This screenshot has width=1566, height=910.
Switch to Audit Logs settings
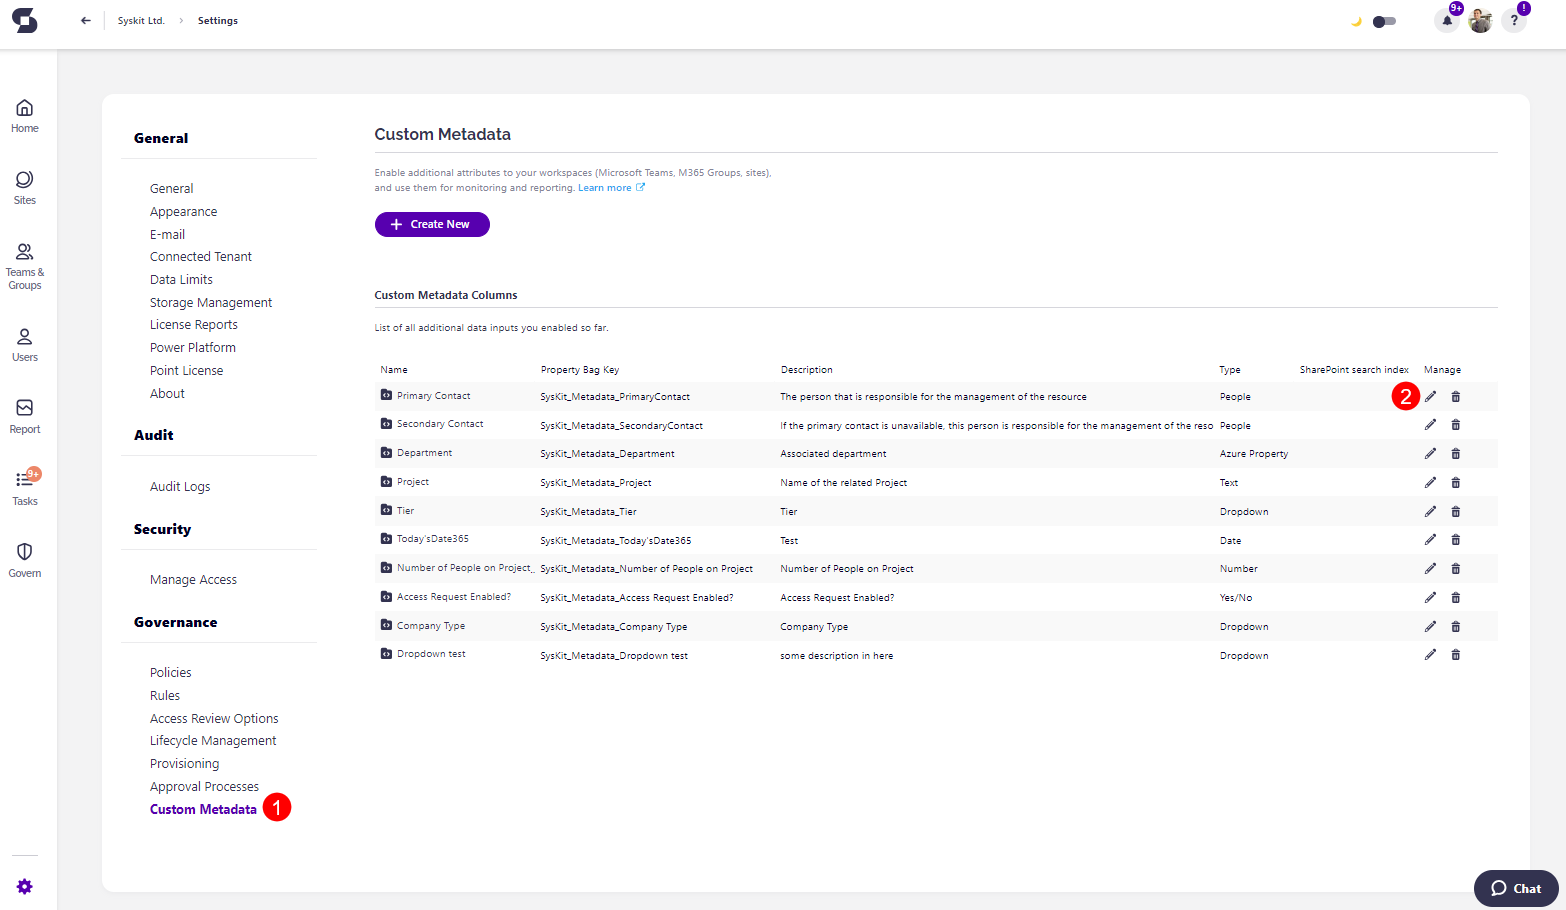pyautogui.click(x=179, y=486)
